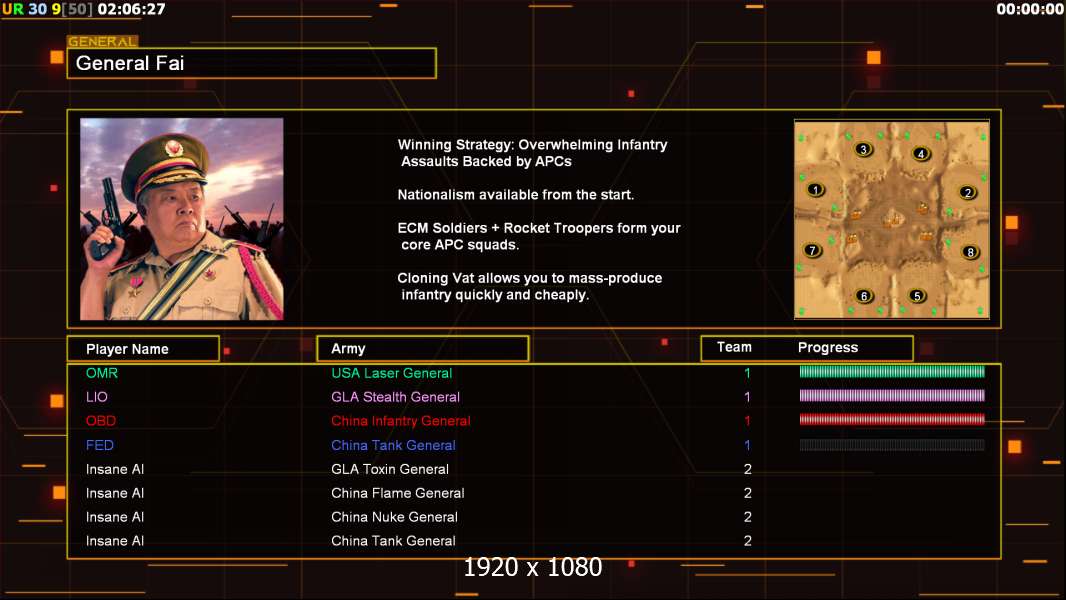This screenshot has height=600, width=1066.
Task: Click OBD's red loading progress bar
Action: 892,419
